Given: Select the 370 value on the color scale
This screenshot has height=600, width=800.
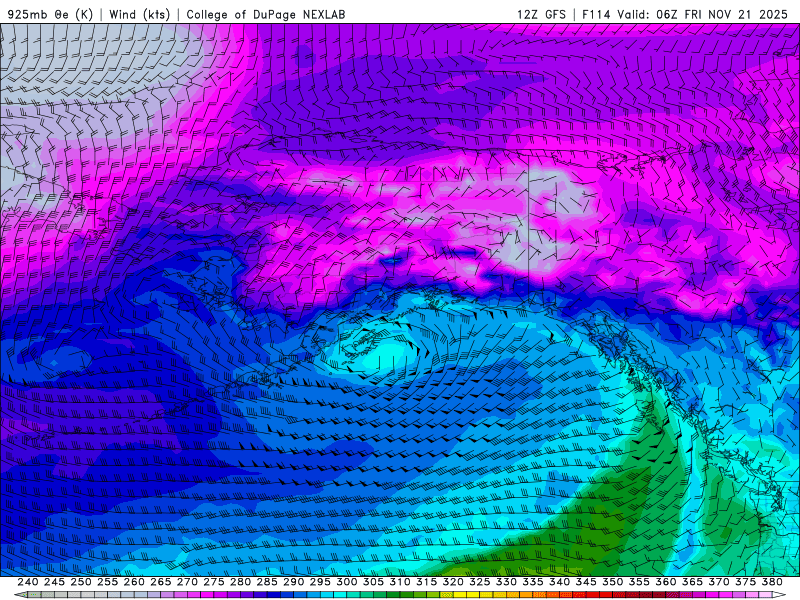Looking at the screenshot, I should pyautogui.click(x=718, y=582).
